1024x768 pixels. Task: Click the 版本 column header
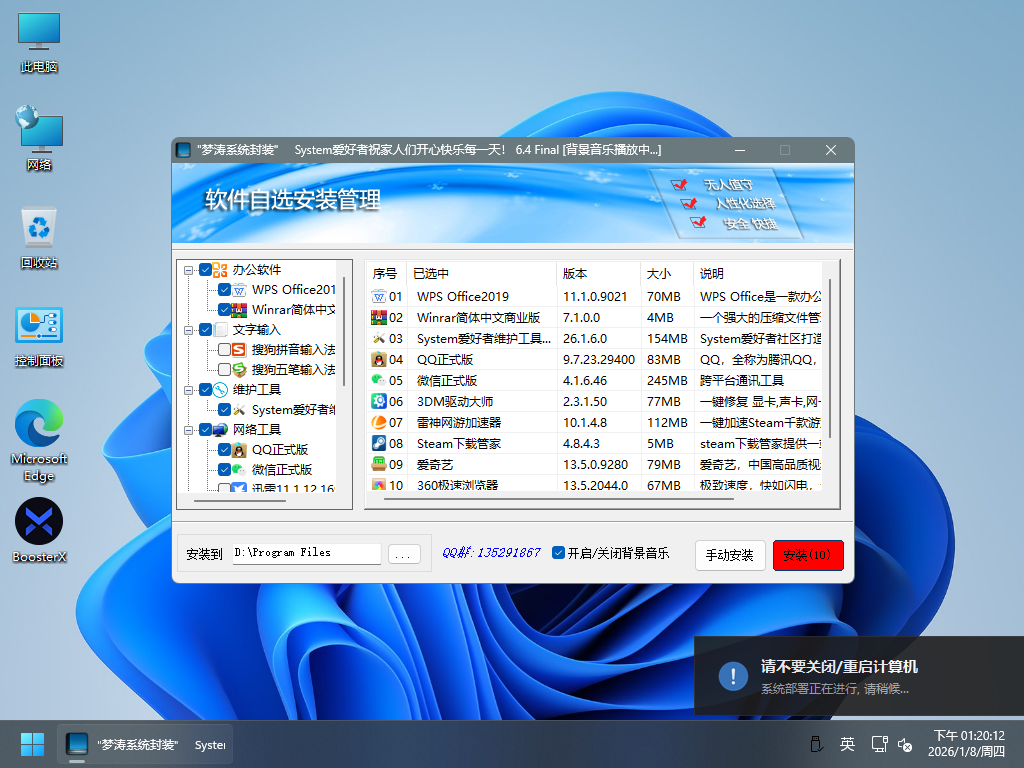(597, 273)
